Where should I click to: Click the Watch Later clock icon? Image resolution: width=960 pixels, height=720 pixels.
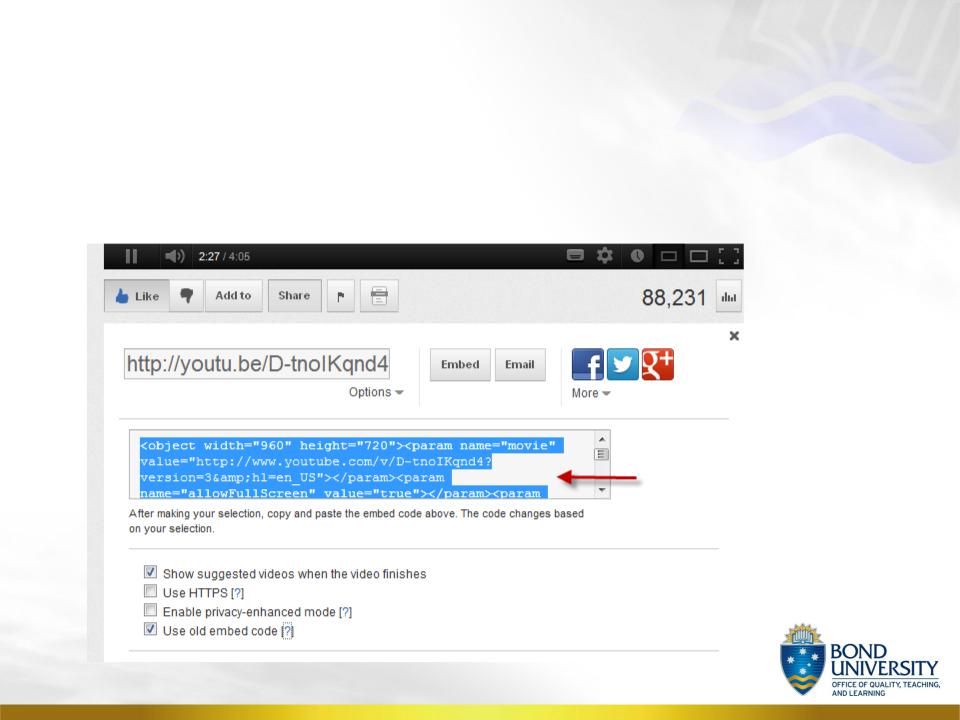click(637, 255)
